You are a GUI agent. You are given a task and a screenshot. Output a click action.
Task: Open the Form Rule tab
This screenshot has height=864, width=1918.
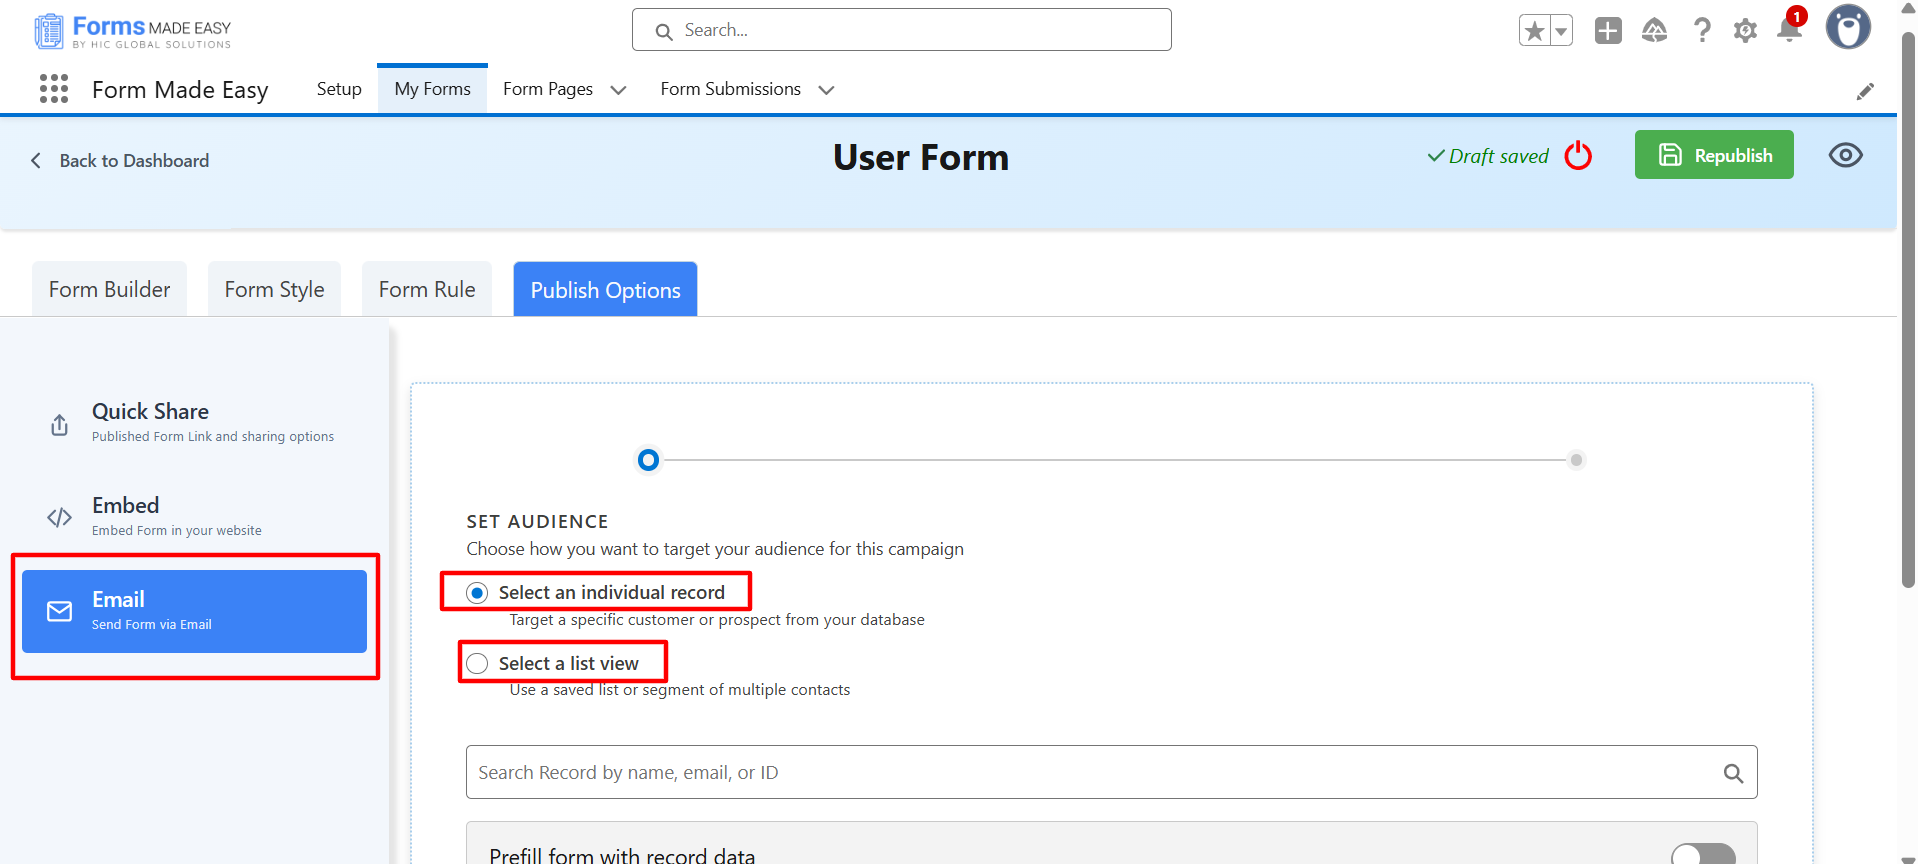click(427, 290)
